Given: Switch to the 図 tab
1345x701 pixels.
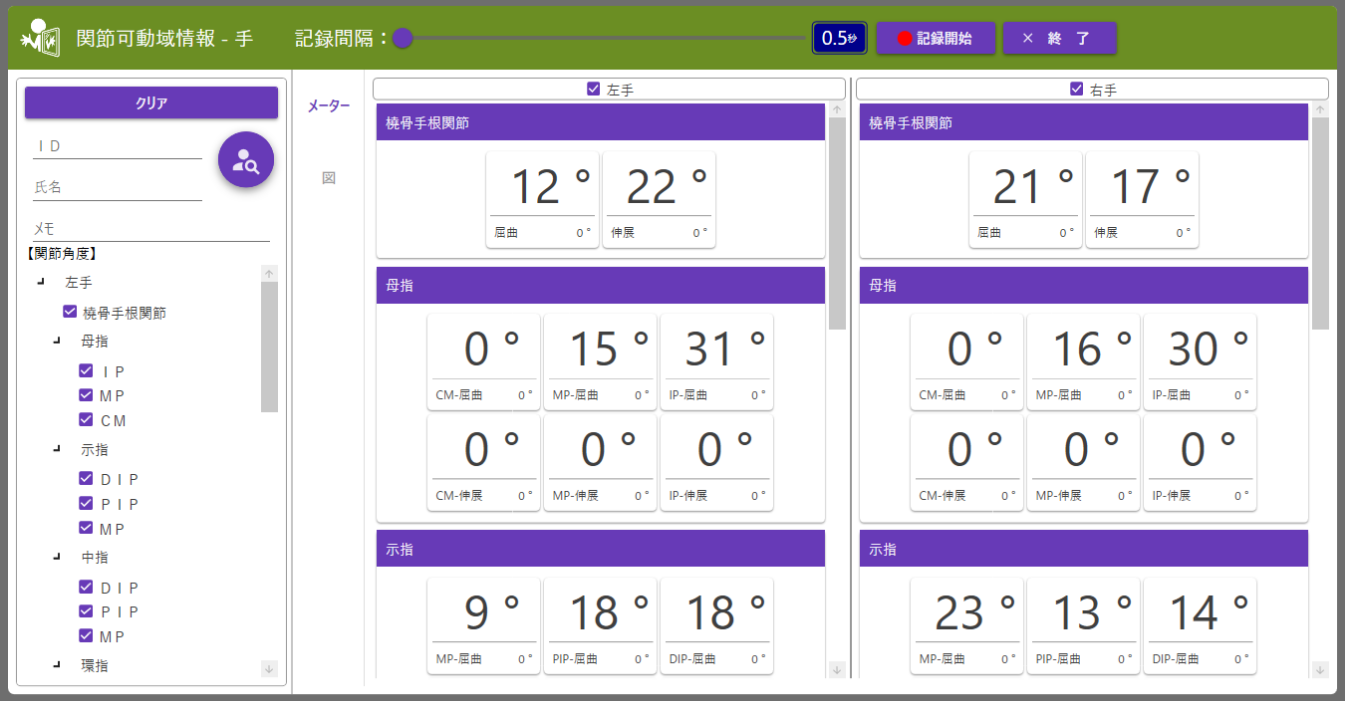Looking at the screenshot, I should (328, 177).
